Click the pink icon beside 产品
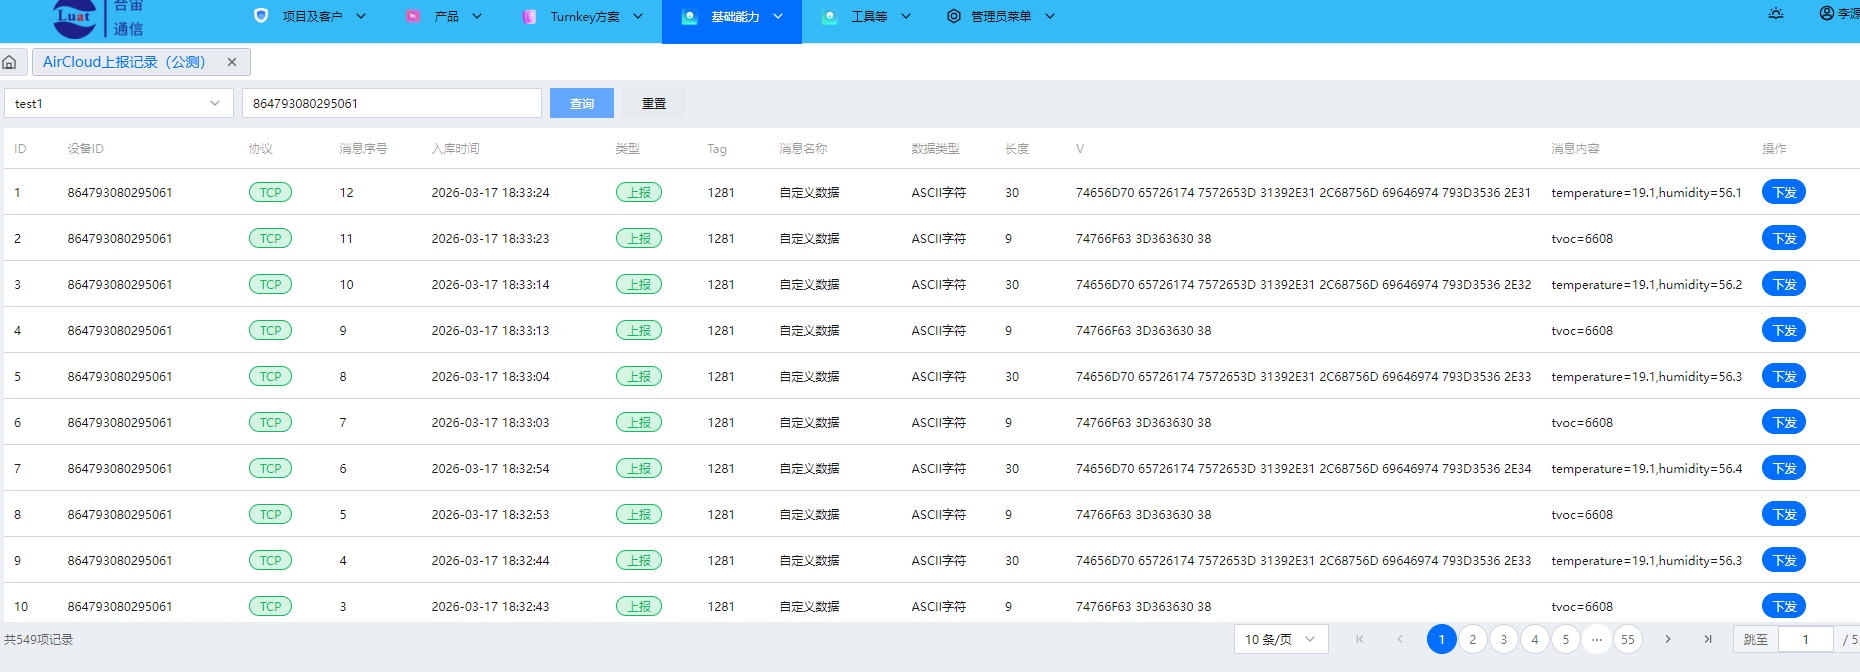 413,16
